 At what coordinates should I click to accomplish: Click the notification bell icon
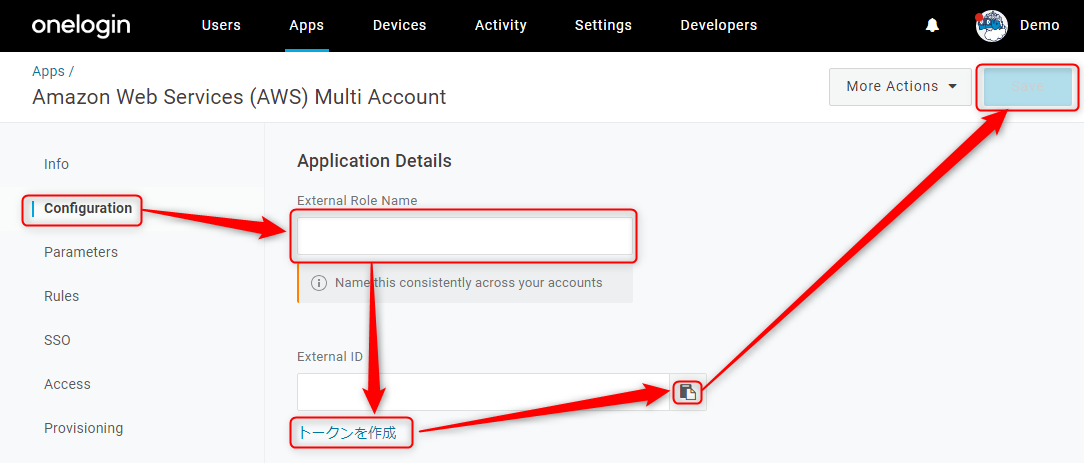point(932,26)
